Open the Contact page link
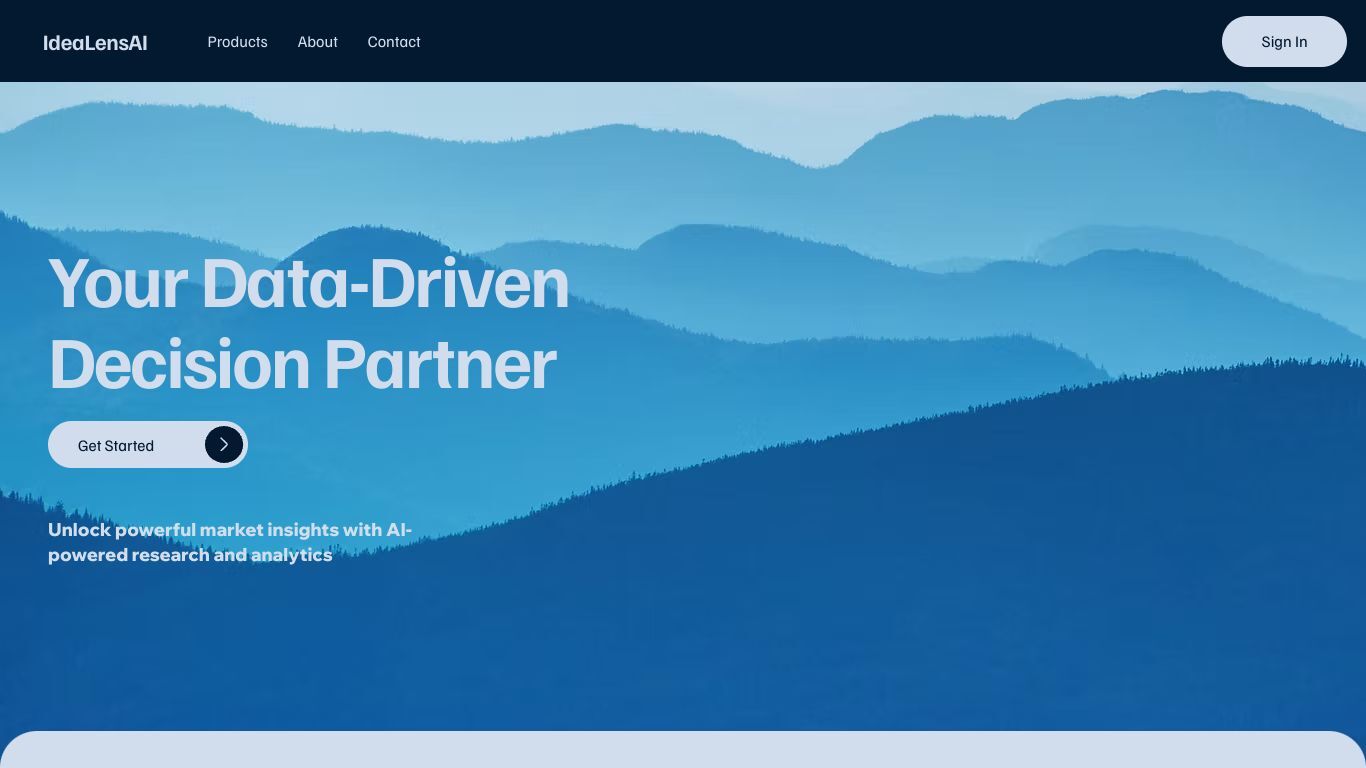 tap(394, 42)
